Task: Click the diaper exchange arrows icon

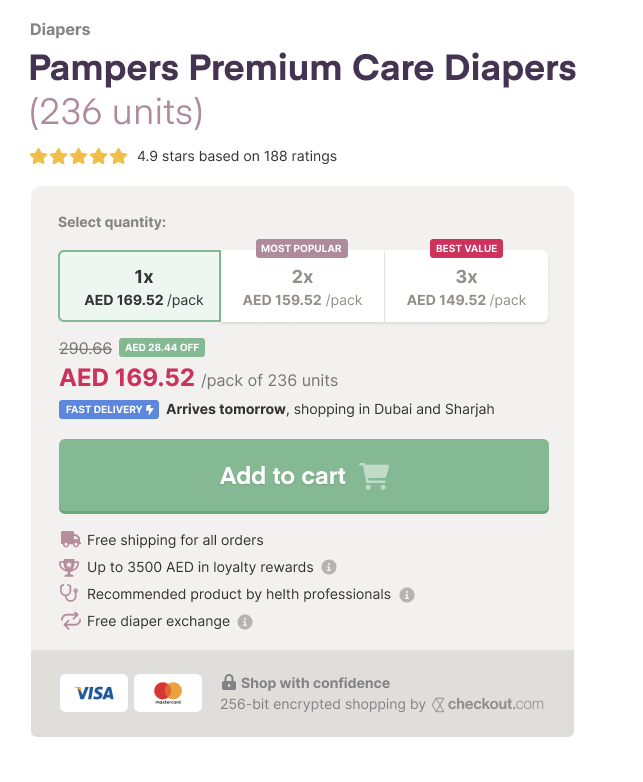Action: click(x=70, y=621)
